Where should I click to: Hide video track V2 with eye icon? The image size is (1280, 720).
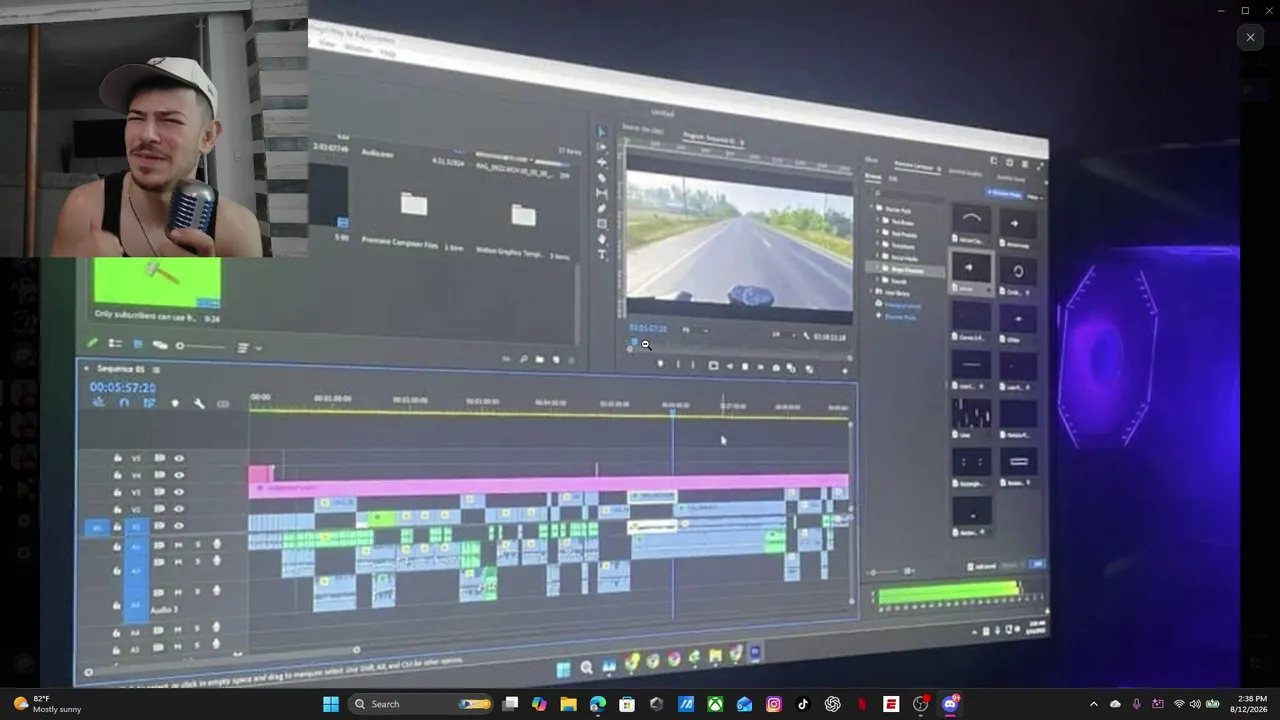pos(180,509)
